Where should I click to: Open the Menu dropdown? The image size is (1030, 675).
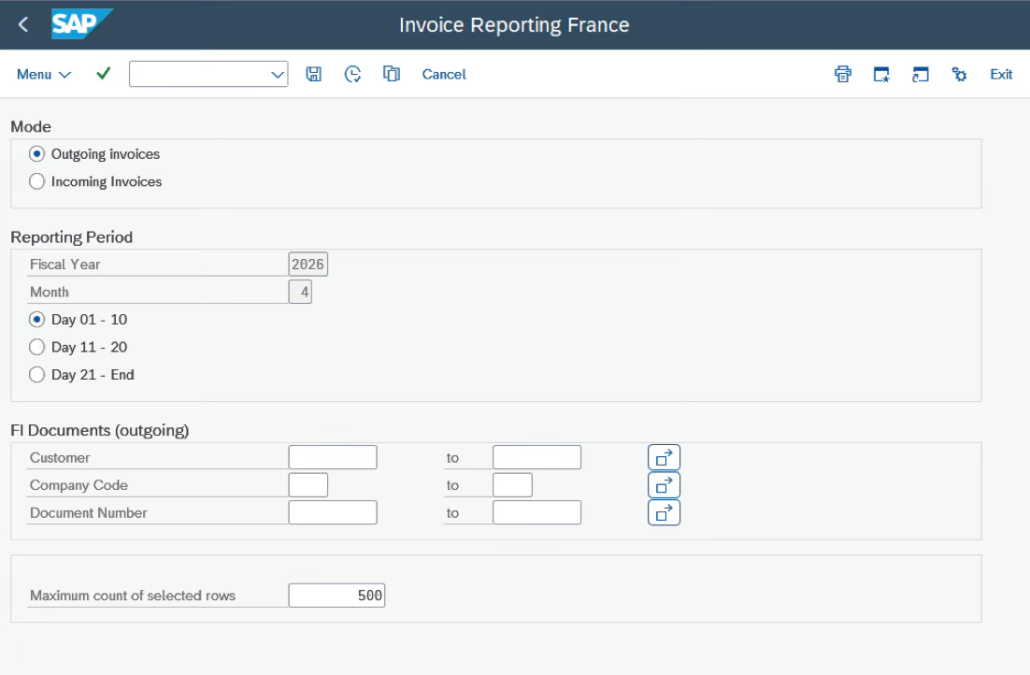(x=43, y=74)
